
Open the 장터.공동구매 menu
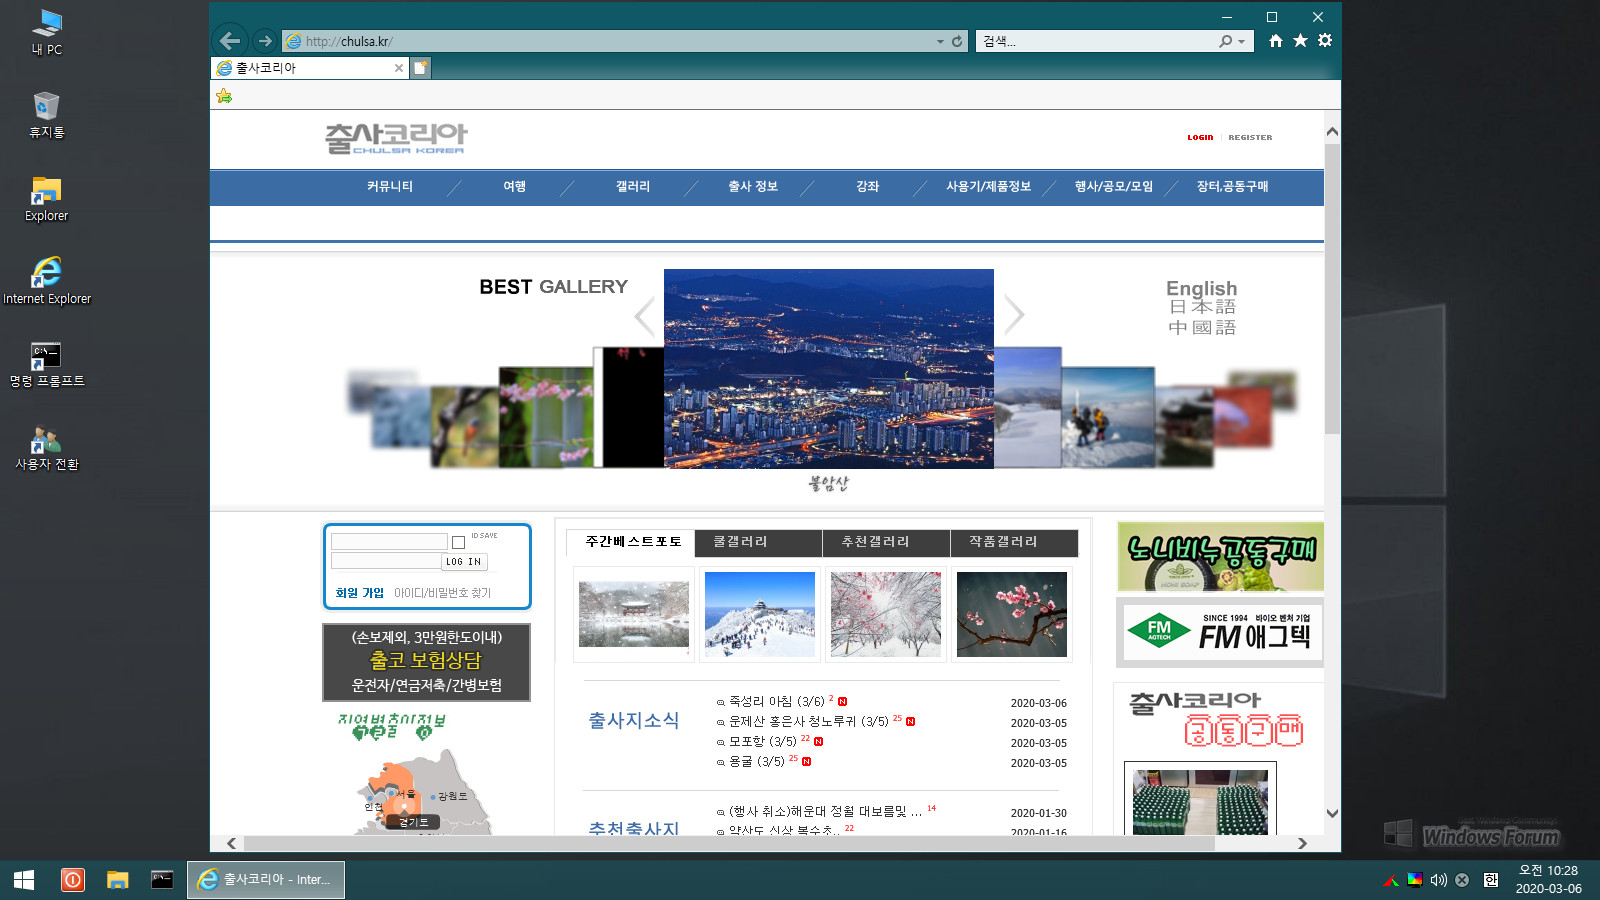click(1232, 187)
